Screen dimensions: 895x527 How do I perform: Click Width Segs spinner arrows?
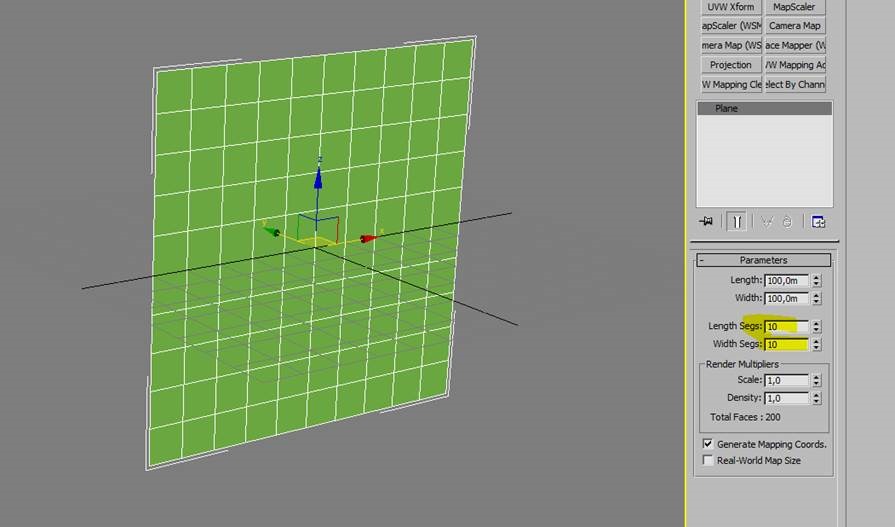816,344
